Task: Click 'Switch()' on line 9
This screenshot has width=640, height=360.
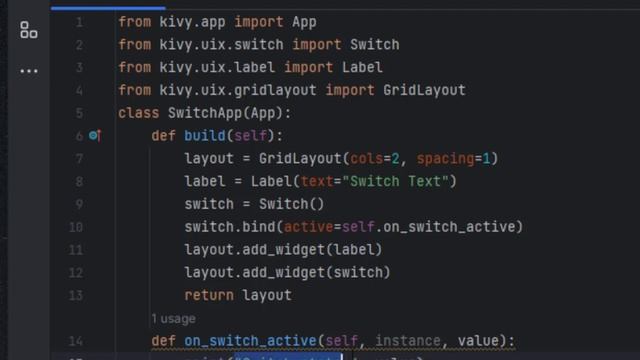Action: tap(291, 204)
